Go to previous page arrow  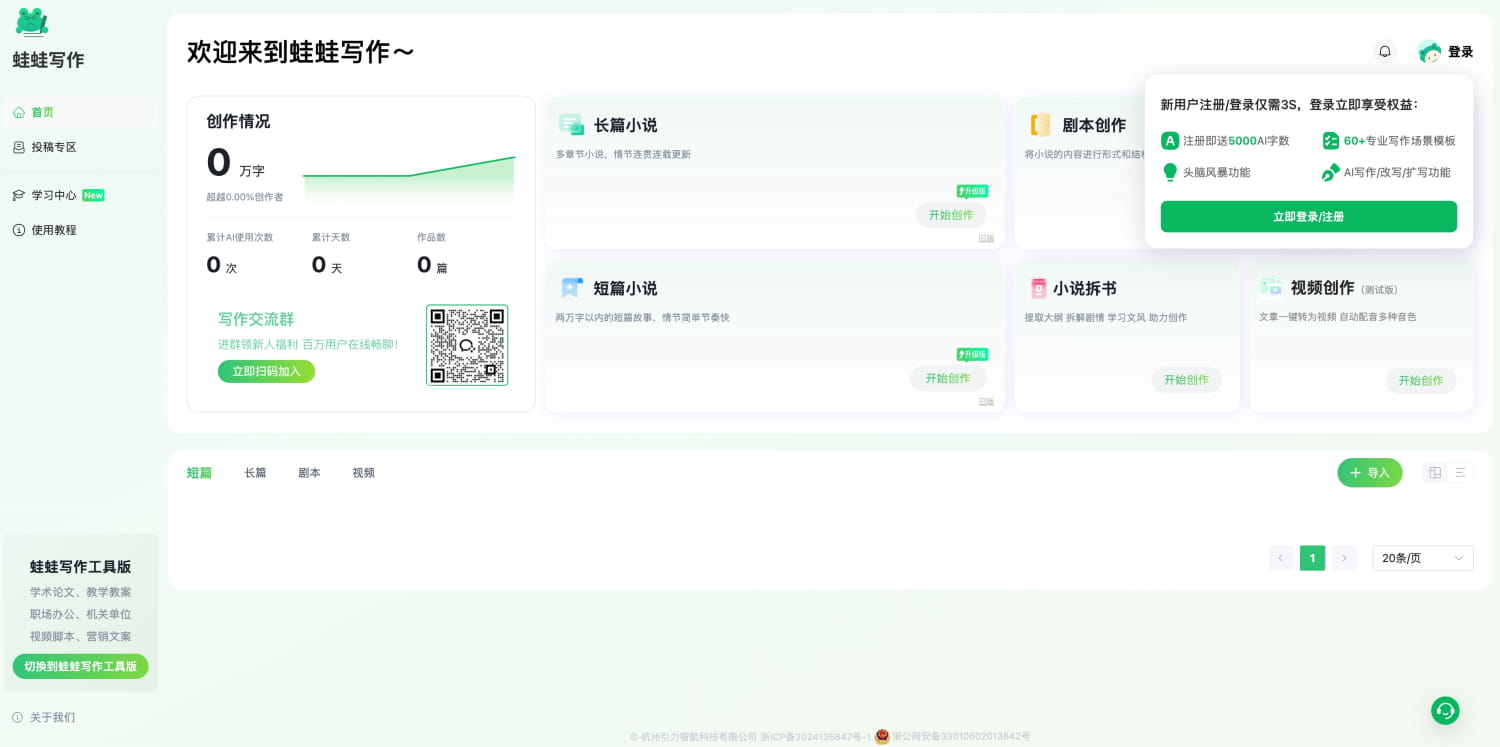[x=1280, y=558]
